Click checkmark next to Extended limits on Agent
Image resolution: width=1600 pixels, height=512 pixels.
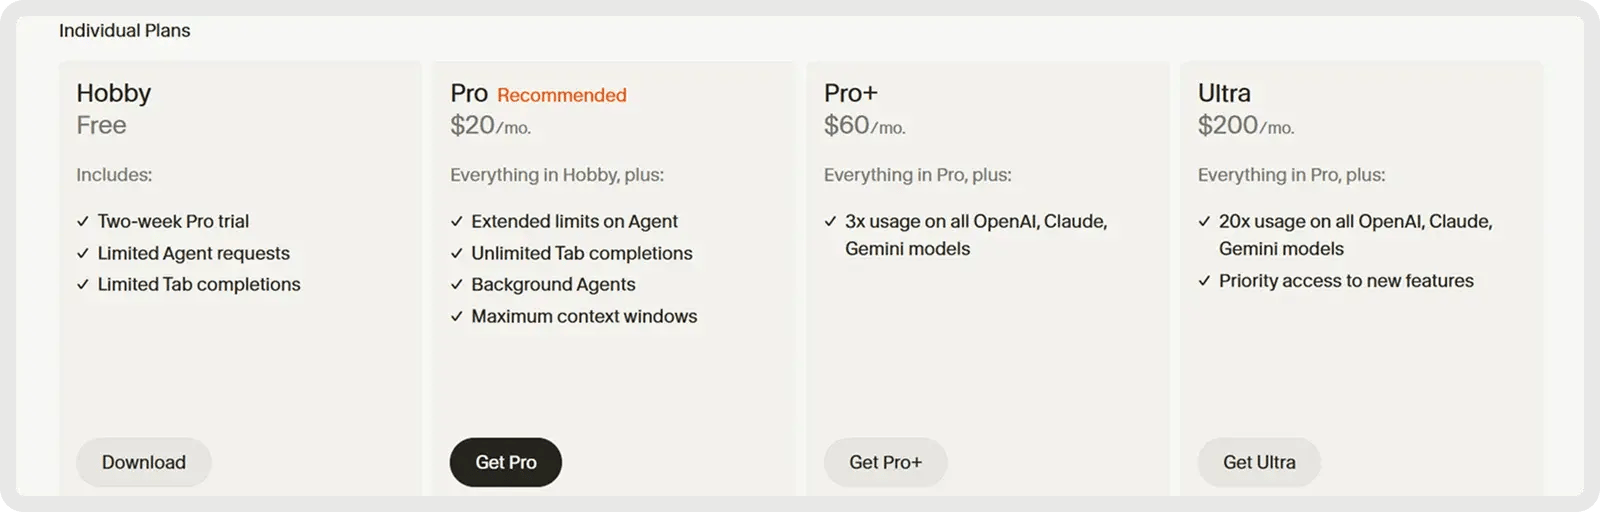[x=457, y=222]
